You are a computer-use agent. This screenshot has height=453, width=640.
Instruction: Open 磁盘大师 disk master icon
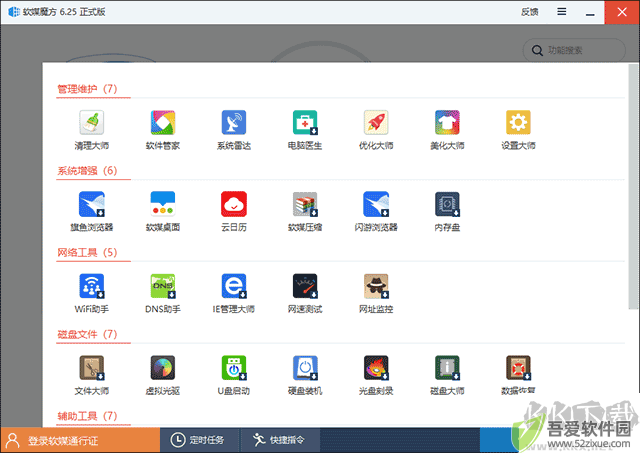tap(447, 368)
